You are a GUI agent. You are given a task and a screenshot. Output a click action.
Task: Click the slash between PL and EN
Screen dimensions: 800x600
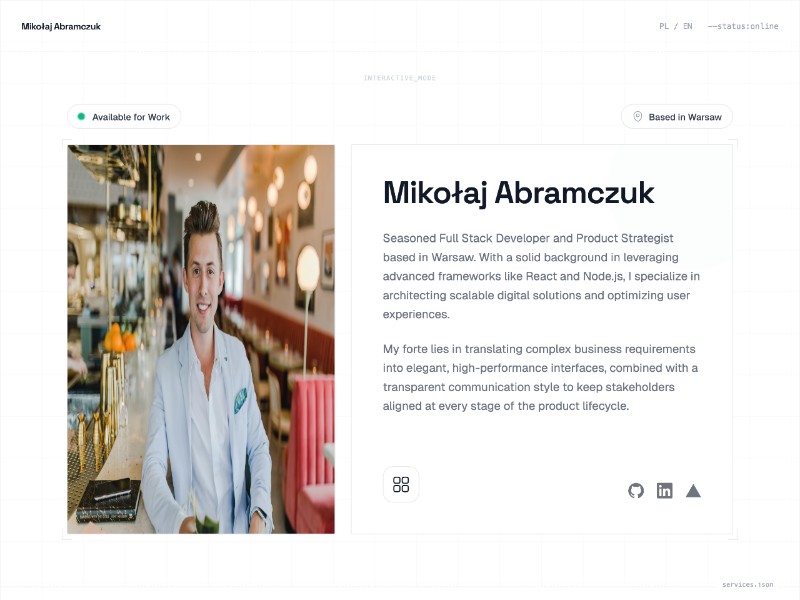676,26
